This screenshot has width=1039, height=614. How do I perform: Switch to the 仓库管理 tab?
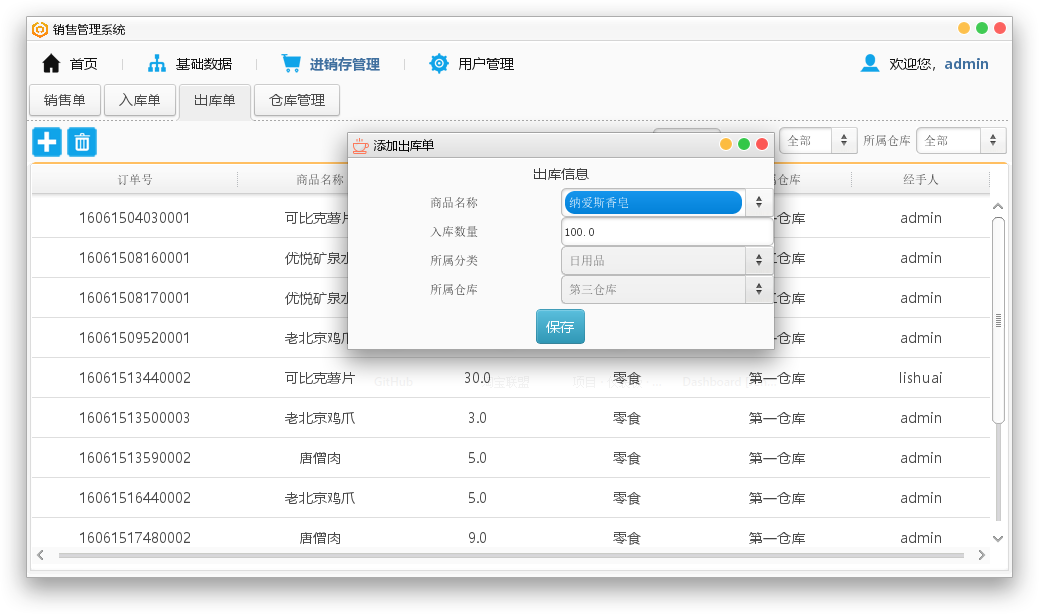tap(297, 100)
